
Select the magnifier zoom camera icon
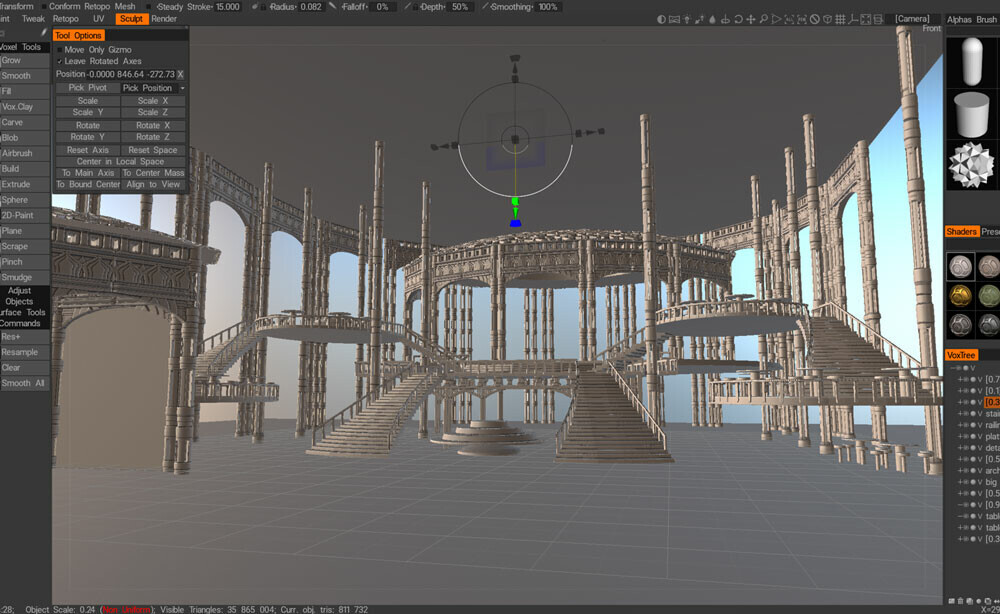click(763, 20)
